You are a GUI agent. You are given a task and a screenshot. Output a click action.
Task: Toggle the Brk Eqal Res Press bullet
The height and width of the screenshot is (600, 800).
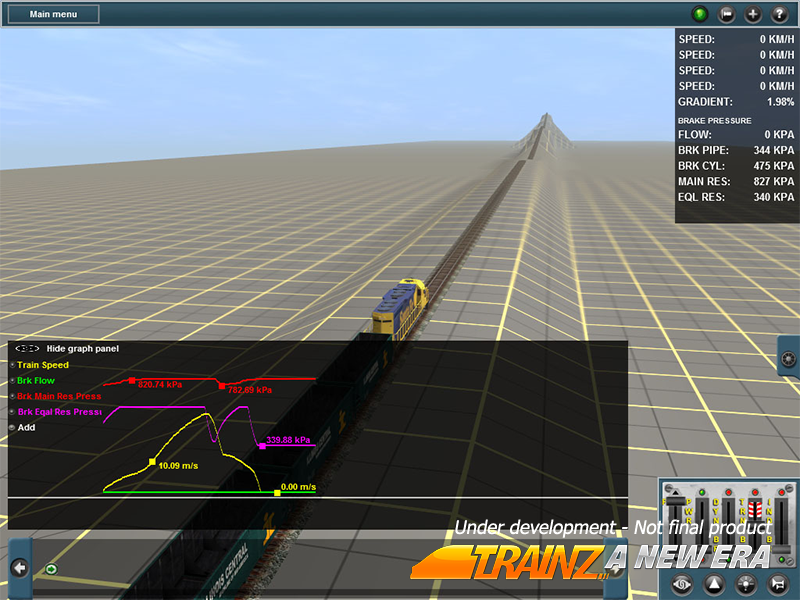coord(12,412)
